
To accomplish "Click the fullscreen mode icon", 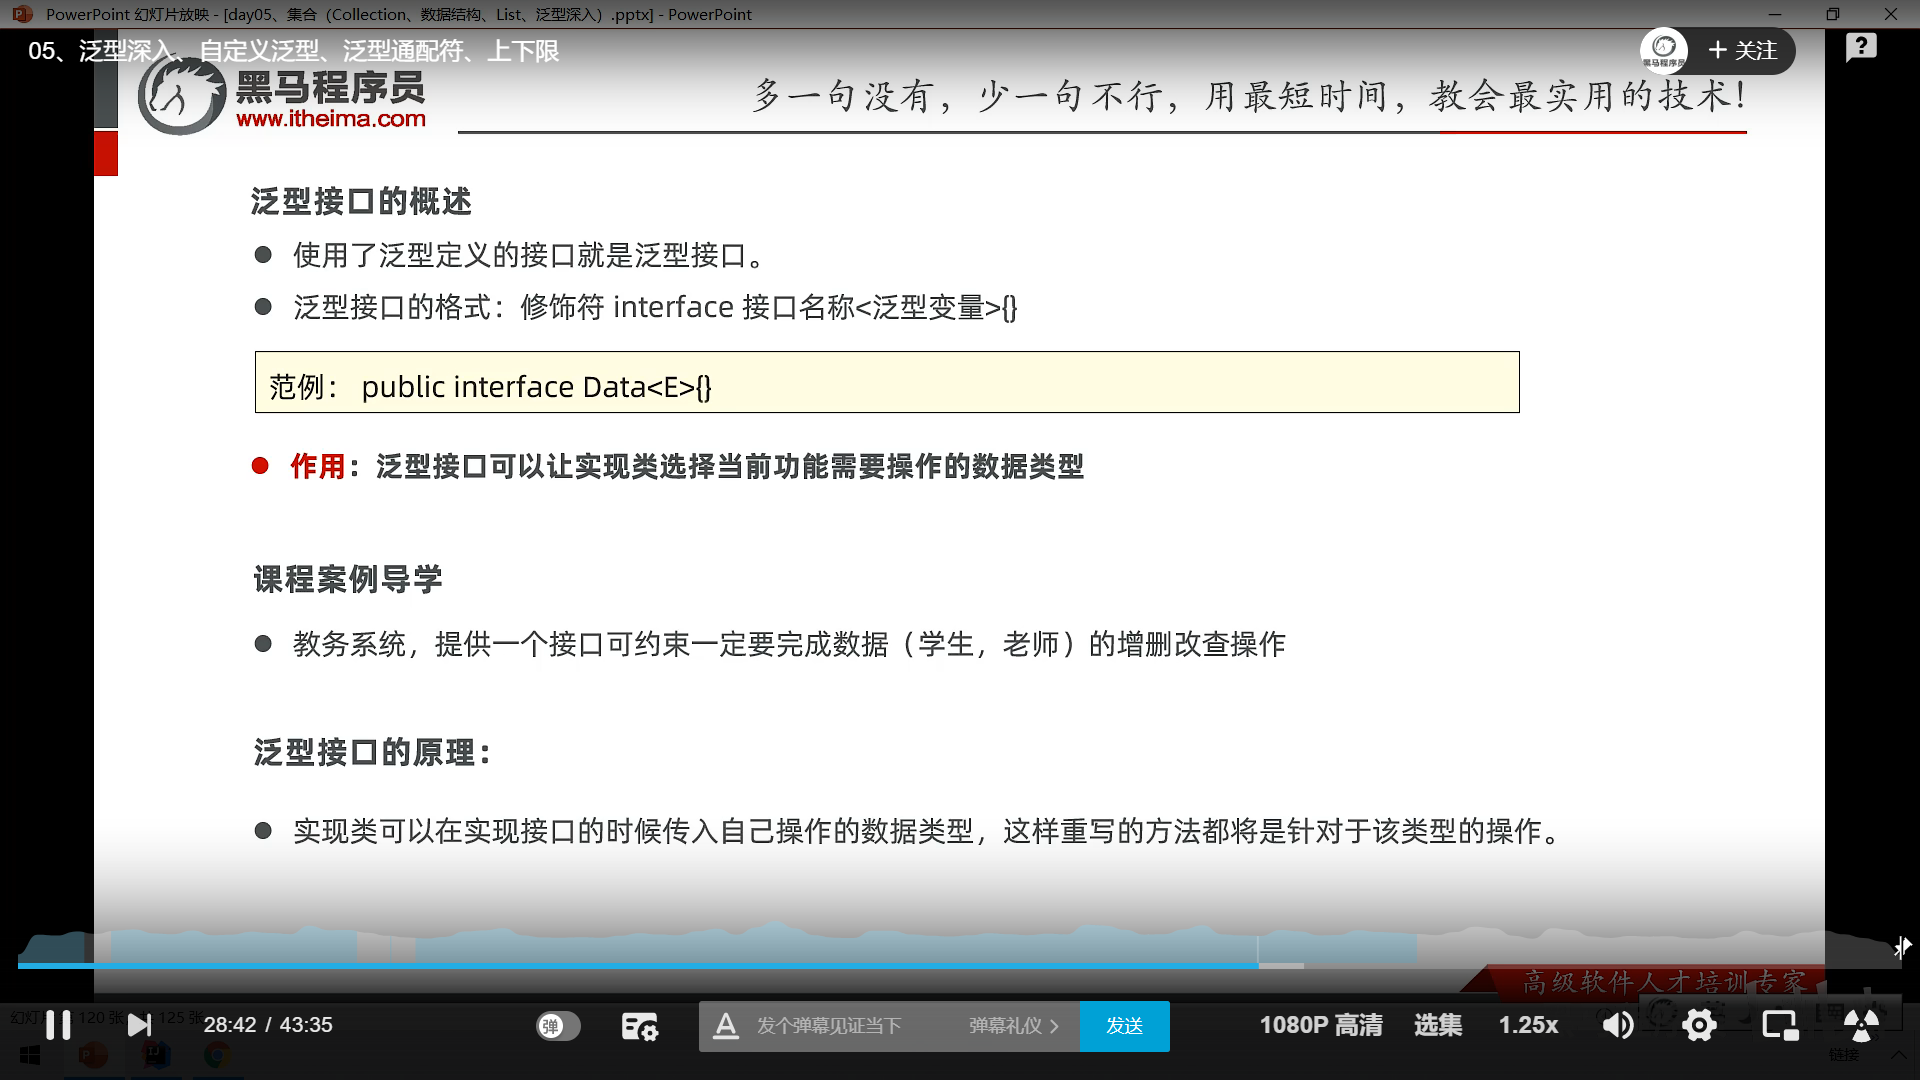I will click(x=1861, y=1025).
